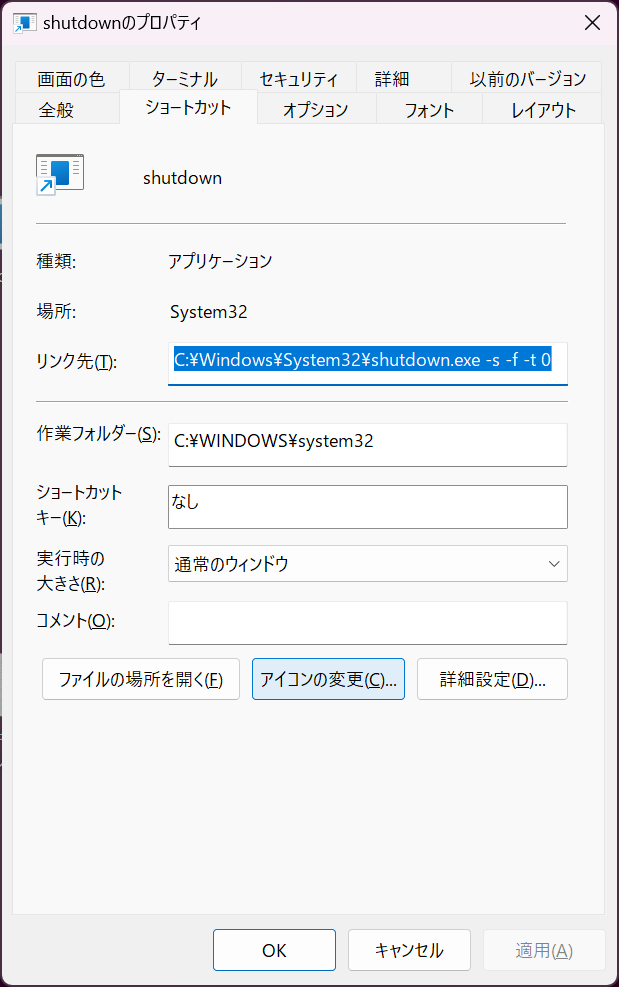The height and width of the screenshot is (987, 619).
Task: Click ファイルの場所を開く button
Action: click(x=141, y=679)
